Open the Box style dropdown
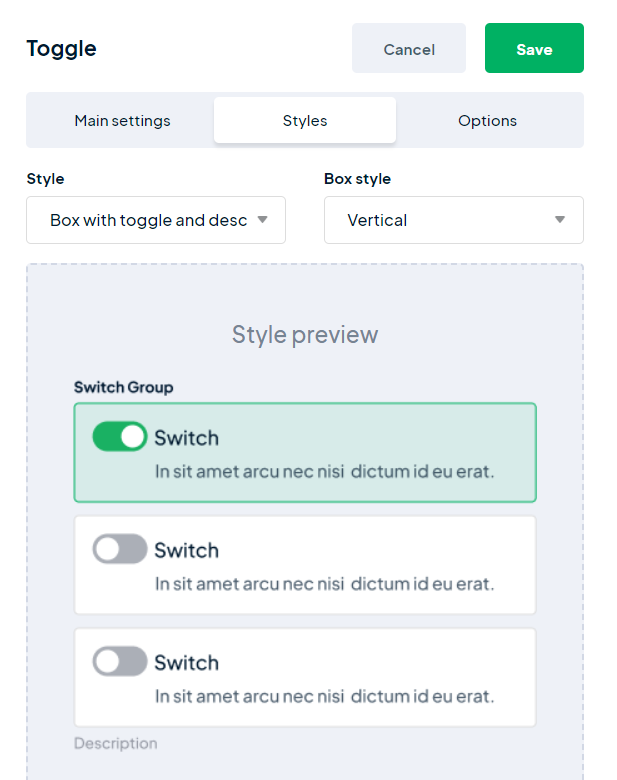Screen dimensions: 617x780 pos(454,220)
